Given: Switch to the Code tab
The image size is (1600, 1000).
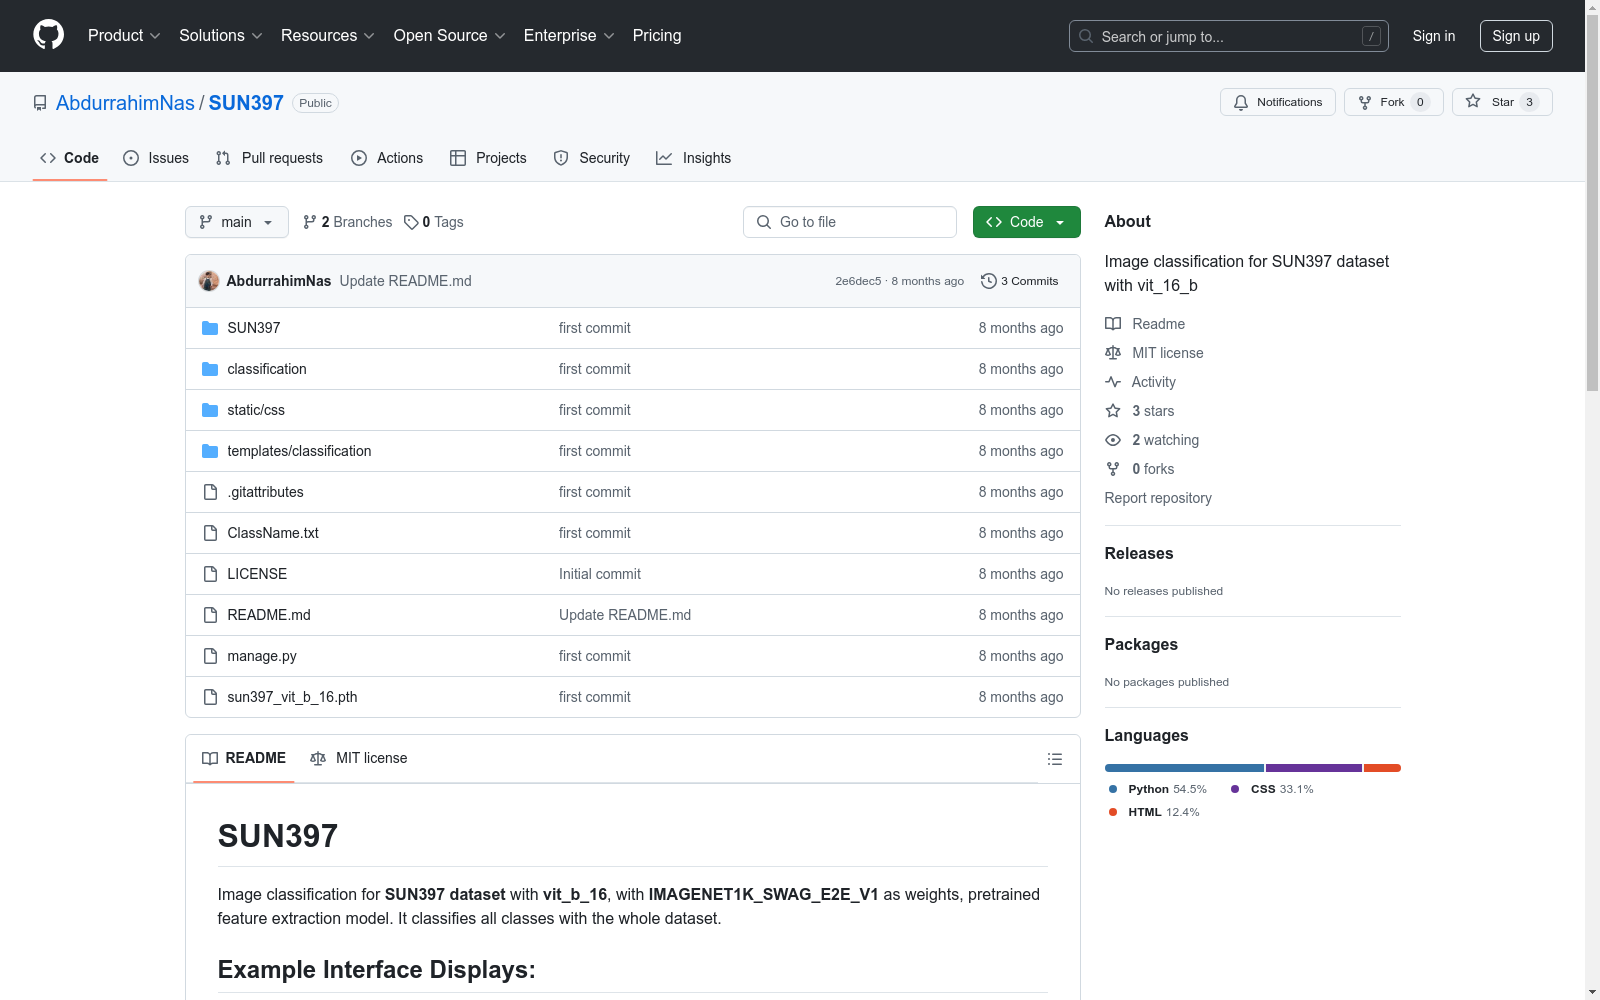Looking at the screenshot, I should pos(69,158).
